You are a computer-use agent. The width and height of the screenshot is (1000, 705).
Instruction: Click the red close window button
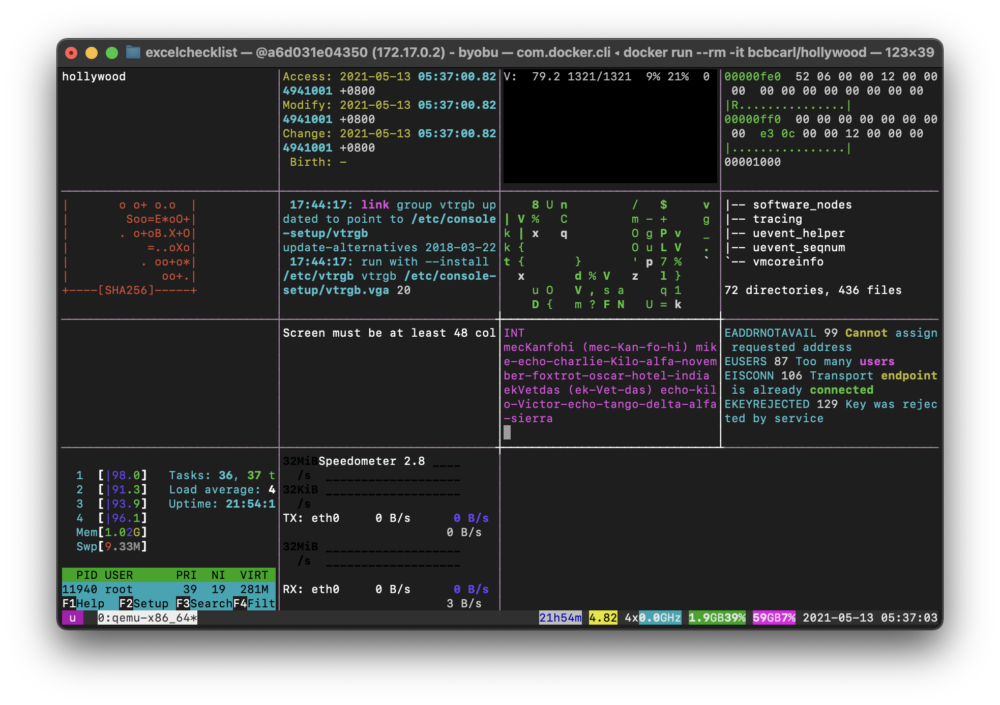pyautogui.click(x=71, y=53)
